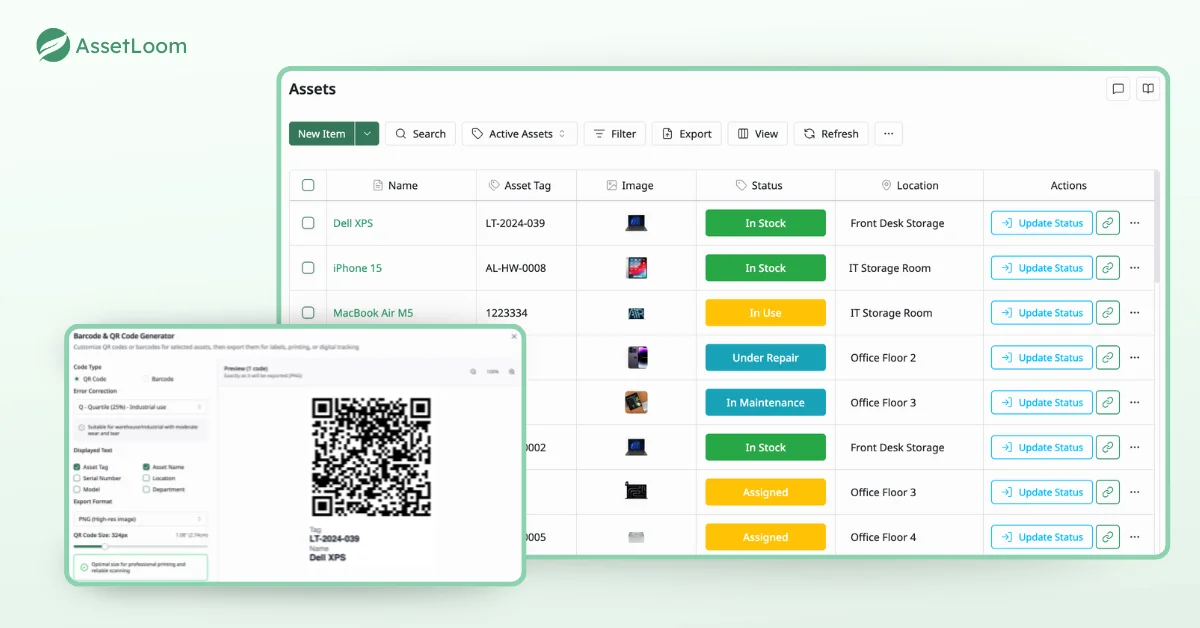Update Status for iPhone 15
Viewport: 1200px width, 628px height.
(x=1041, y=268)
